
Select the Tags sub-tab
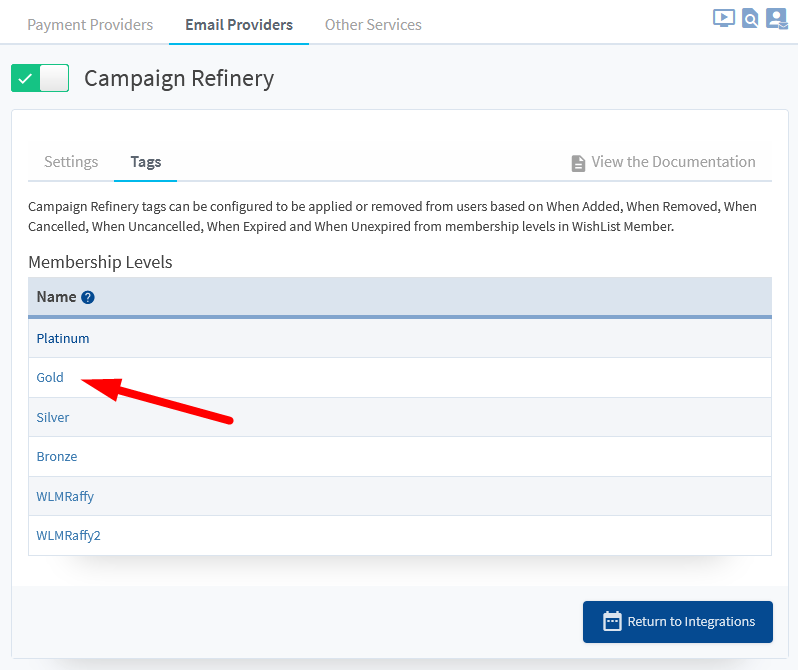[146, 161]
